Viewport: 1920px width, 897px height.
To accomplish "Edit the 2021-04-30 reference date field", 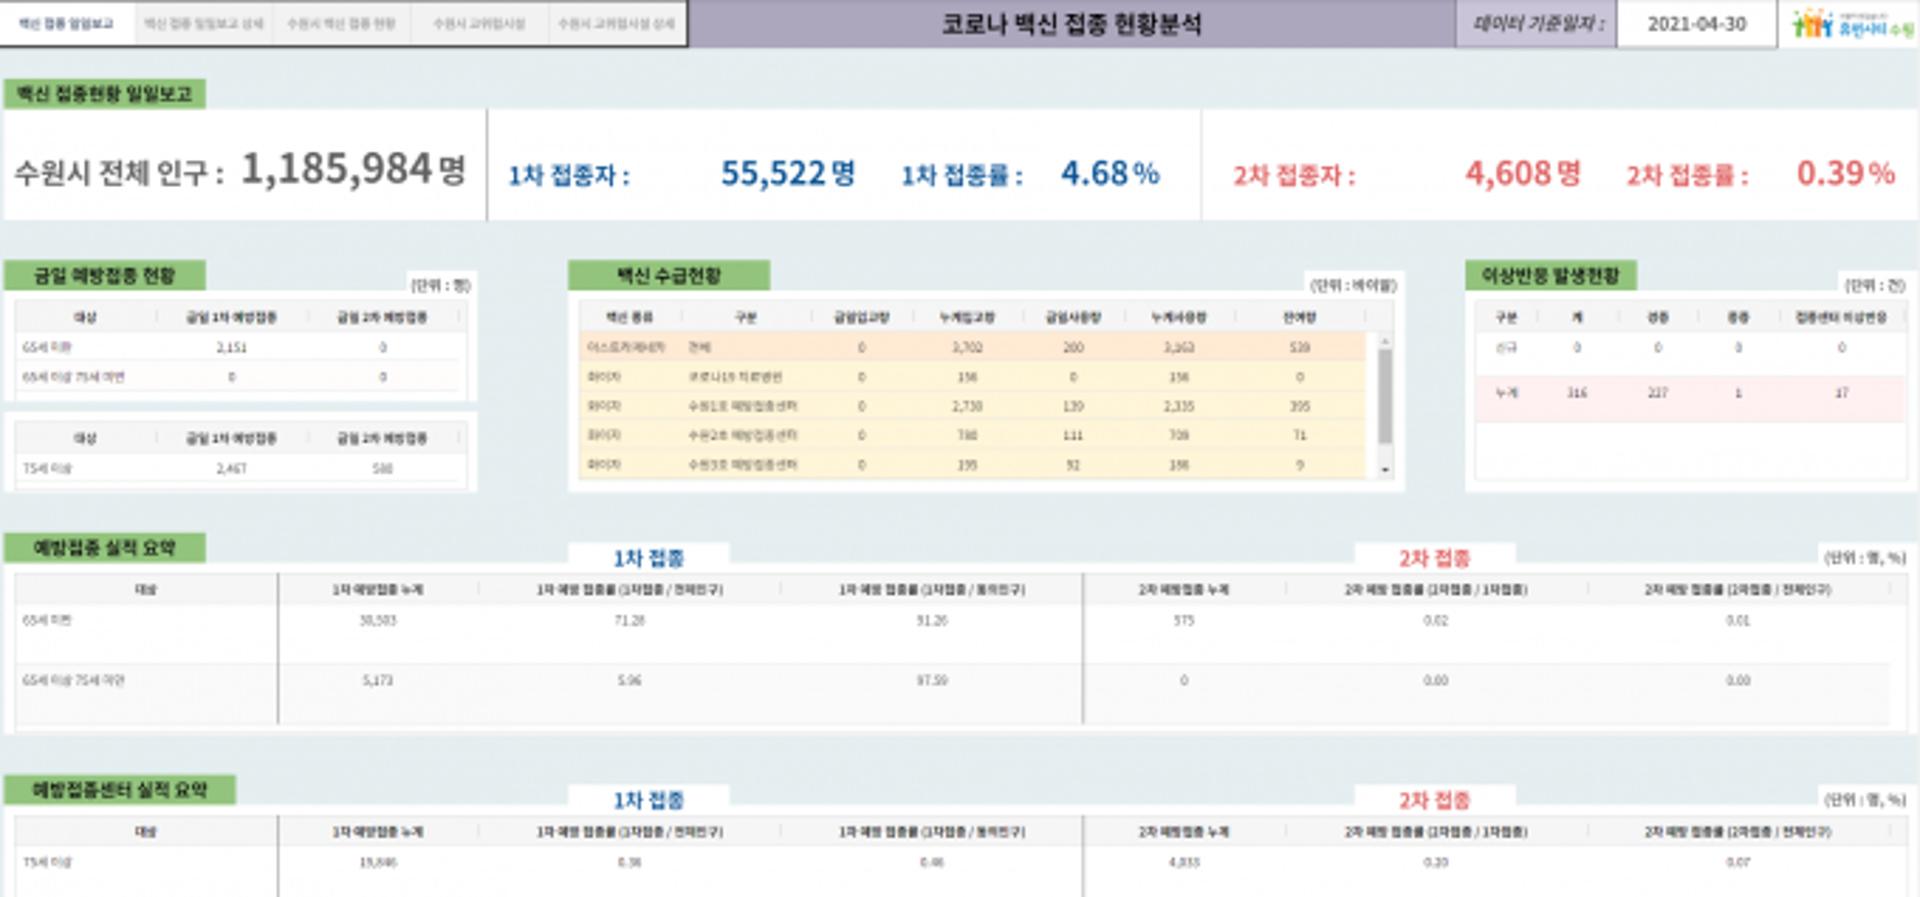I will tap(1696, 24).
